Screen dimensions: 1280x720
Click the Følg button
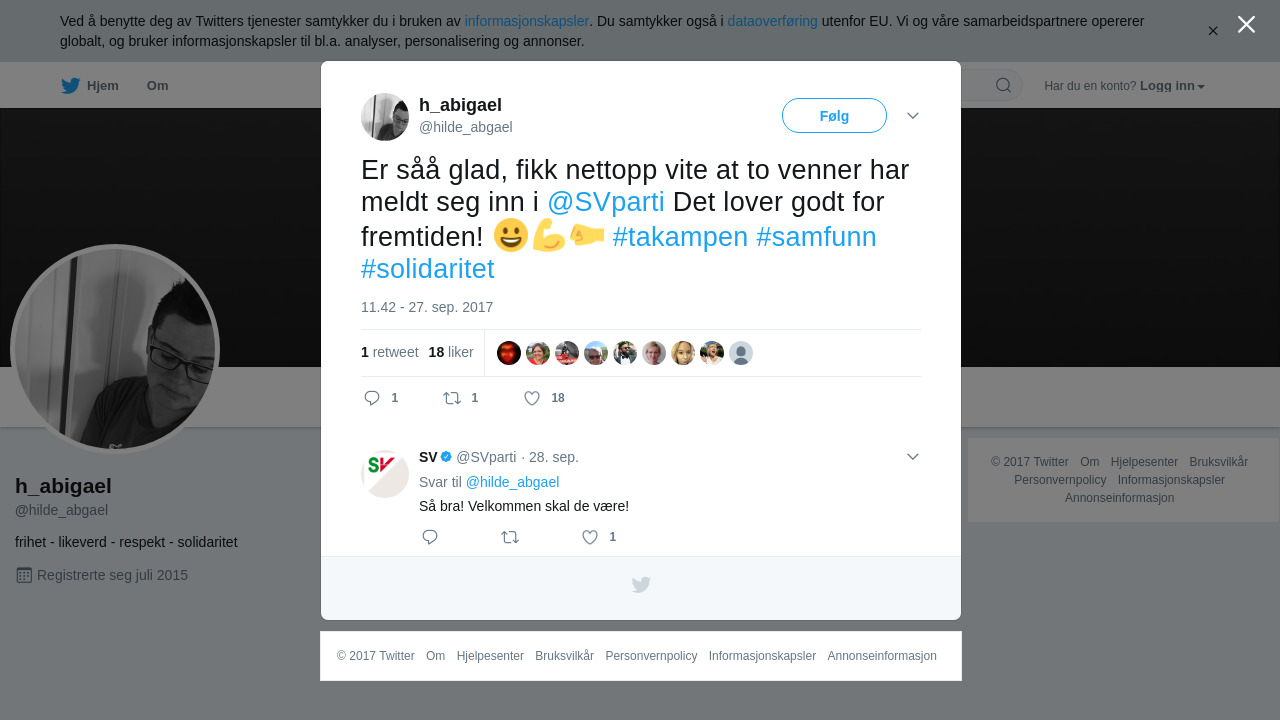click(x=834, y=116)
